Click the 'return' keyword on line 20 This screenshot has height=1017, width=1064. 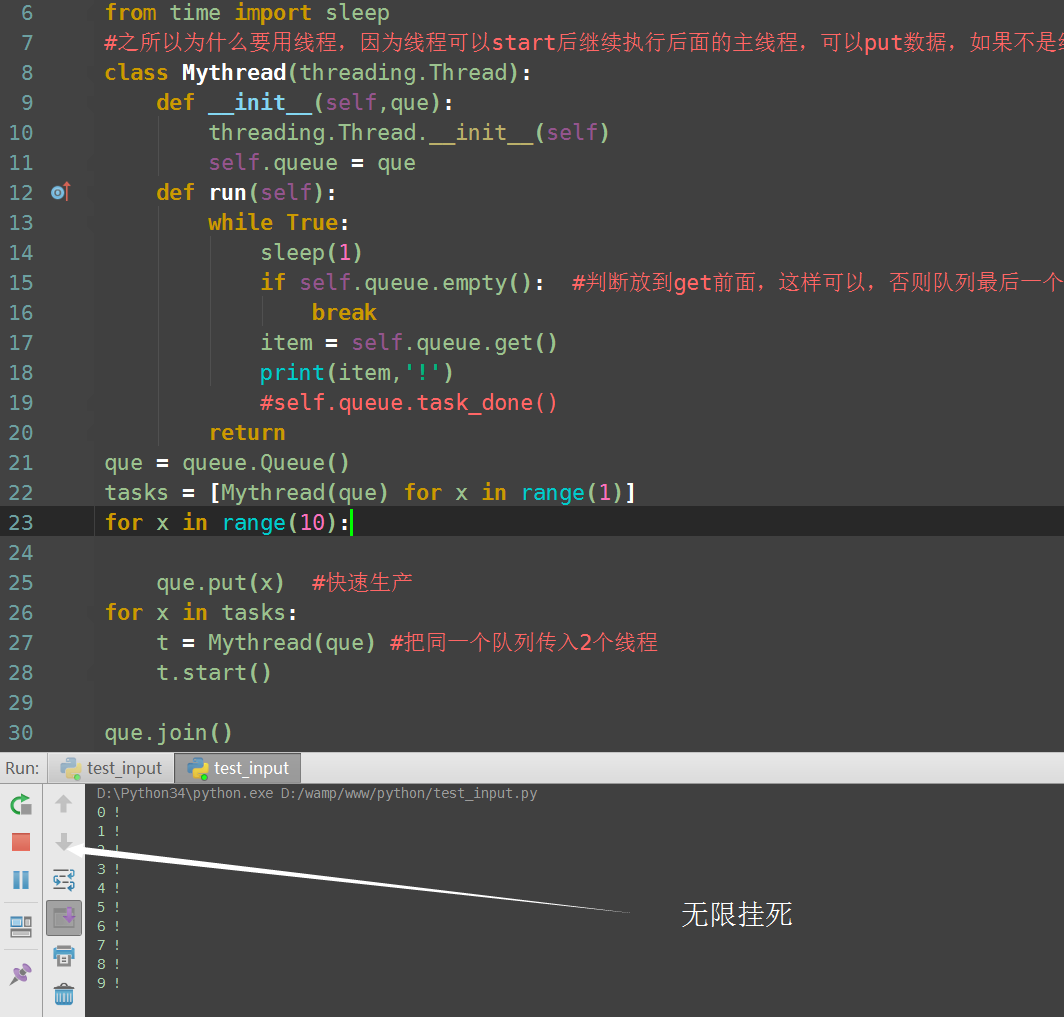coord(247,433)
